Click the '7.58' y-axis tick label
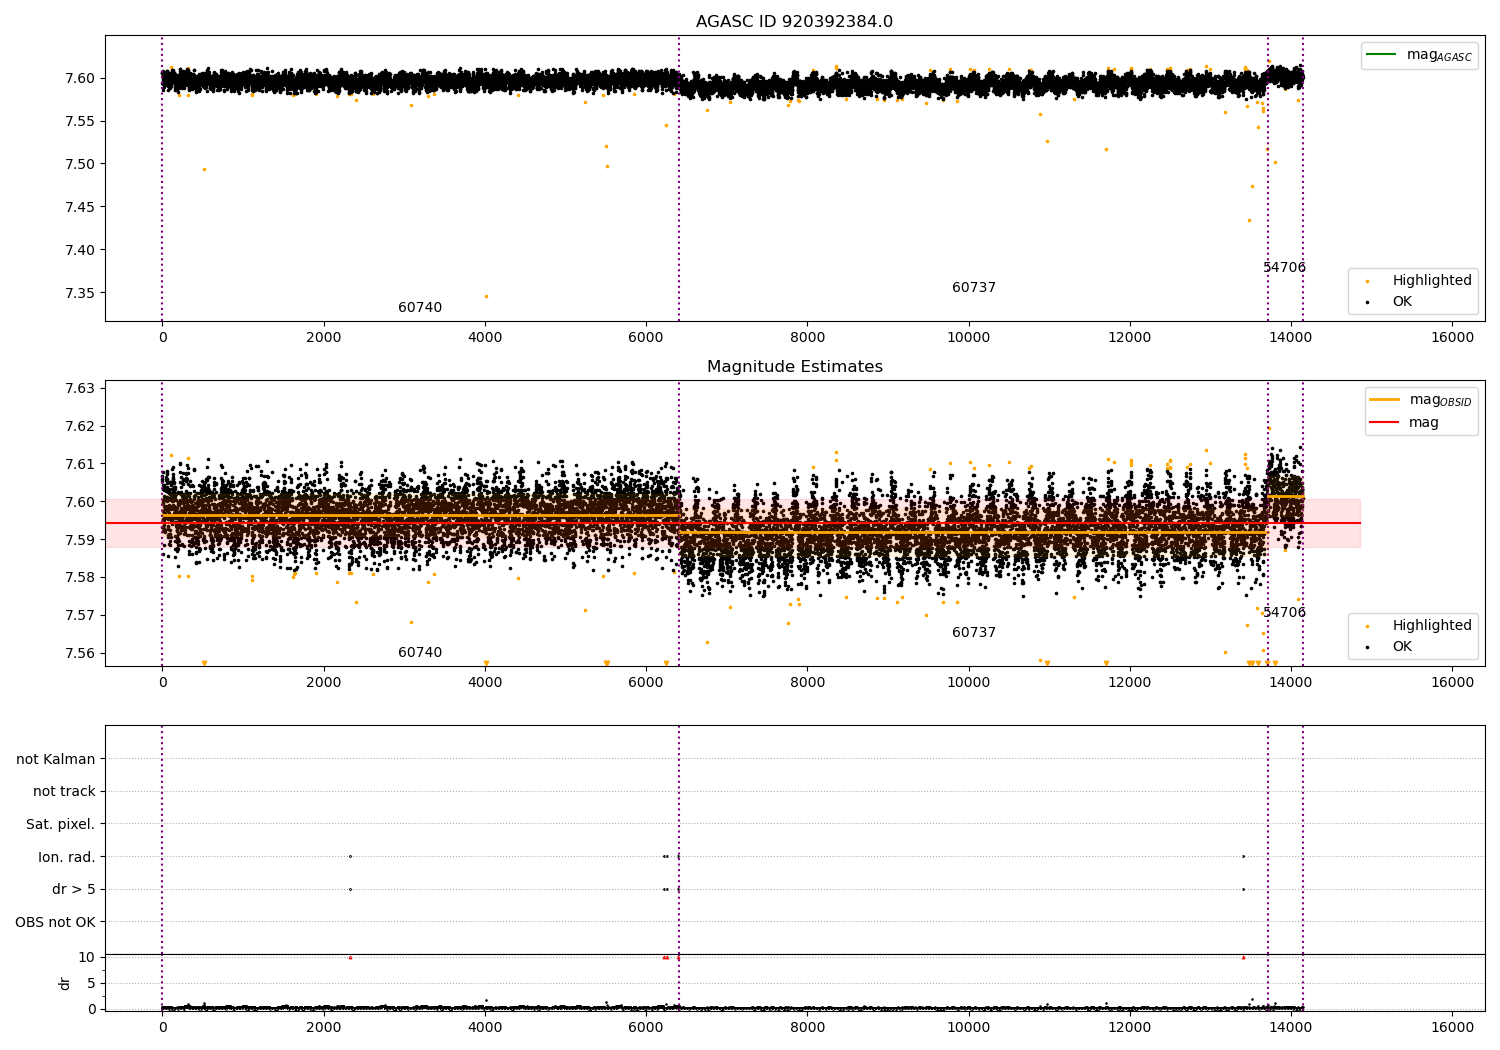Viewport: 1500px width, 1050px height. (80, 577)
